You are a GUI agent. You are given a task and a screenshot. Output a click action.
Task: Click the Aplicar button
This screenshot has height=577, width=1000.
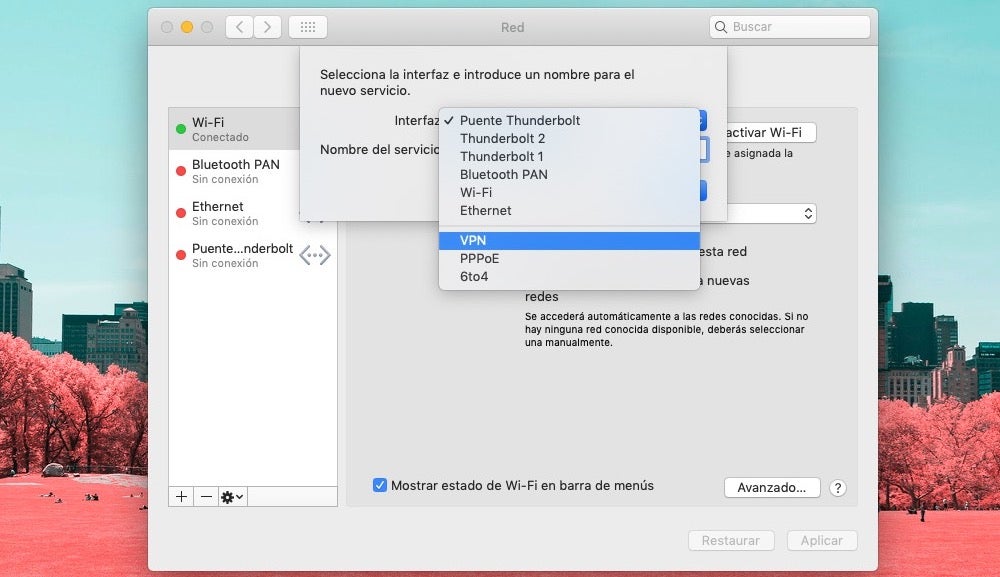pos(821,540)
